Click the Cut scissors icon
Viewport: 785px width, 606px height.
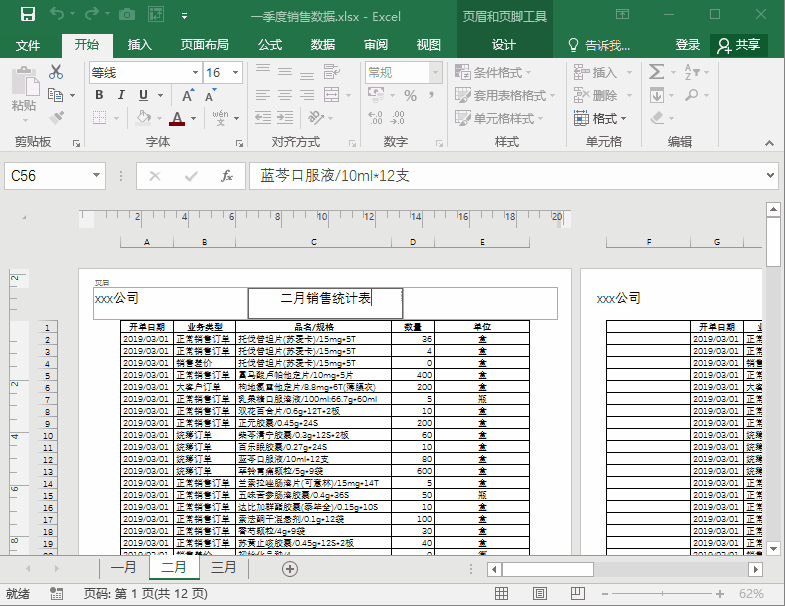tap(56, 72)
